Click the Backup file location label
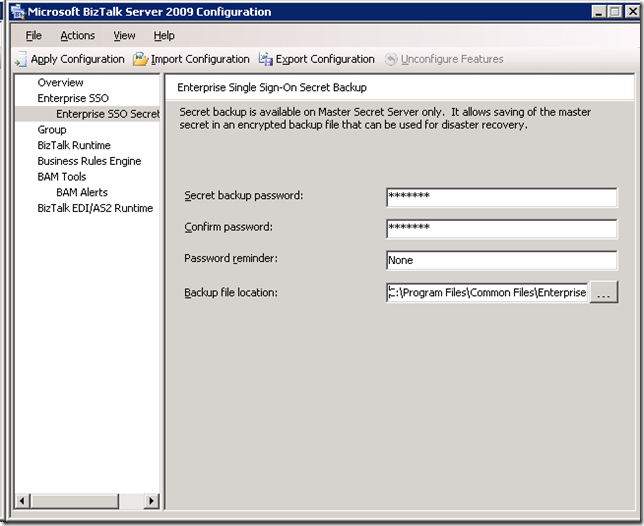 point(231,292)
